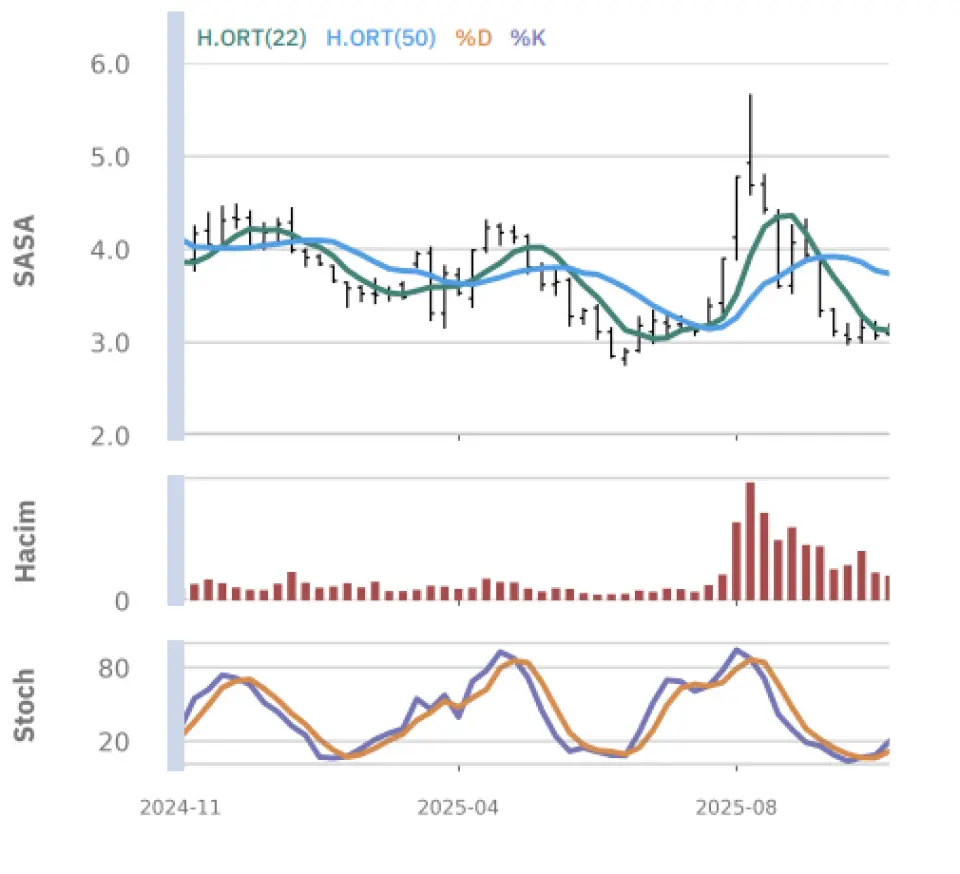960x874 pixels.
Task: Click the blue strip beside the volume panel
Action: click(175, 540)
